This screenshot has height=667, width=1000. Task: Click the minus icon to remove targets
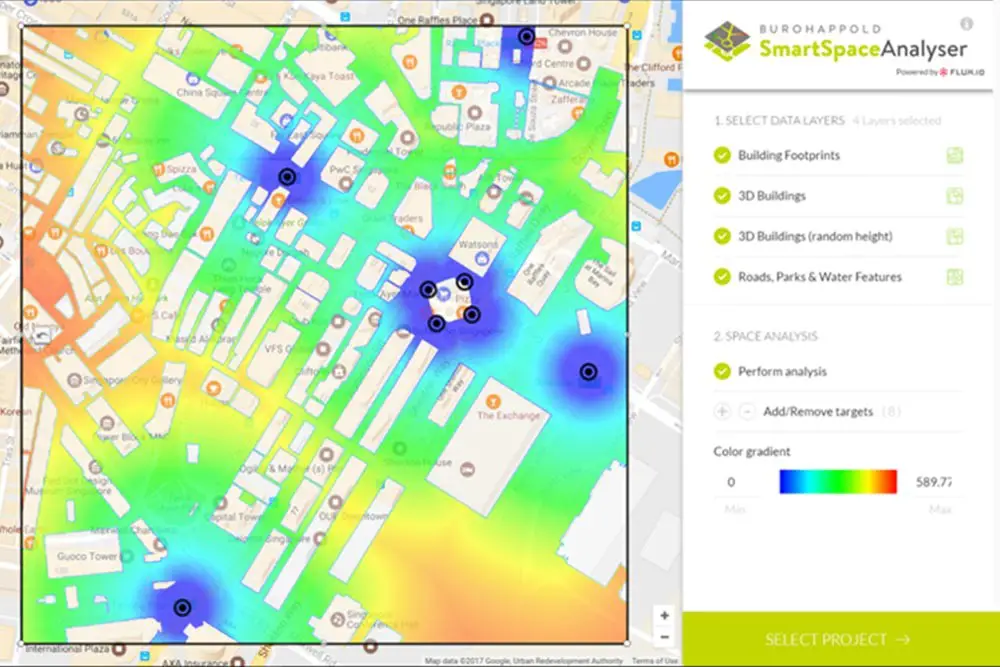[x=746, y=411]
